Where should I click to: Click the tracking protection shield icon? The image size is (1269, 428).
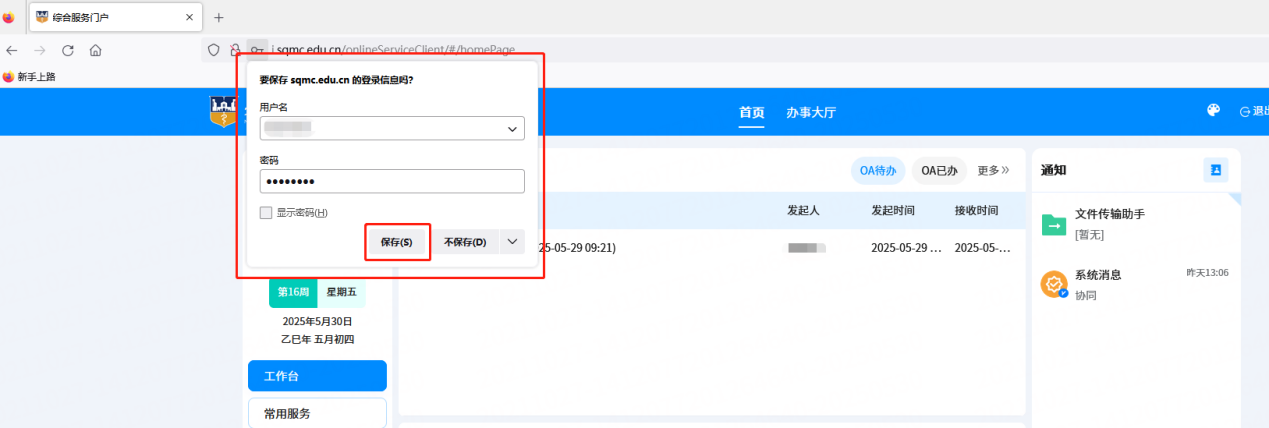[213, 50]
